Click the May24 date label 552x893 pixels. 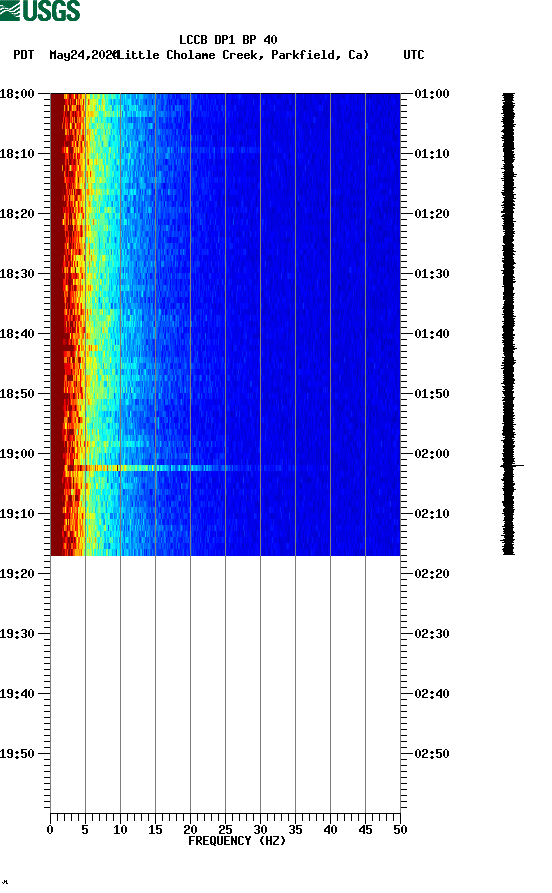[83, 55]
